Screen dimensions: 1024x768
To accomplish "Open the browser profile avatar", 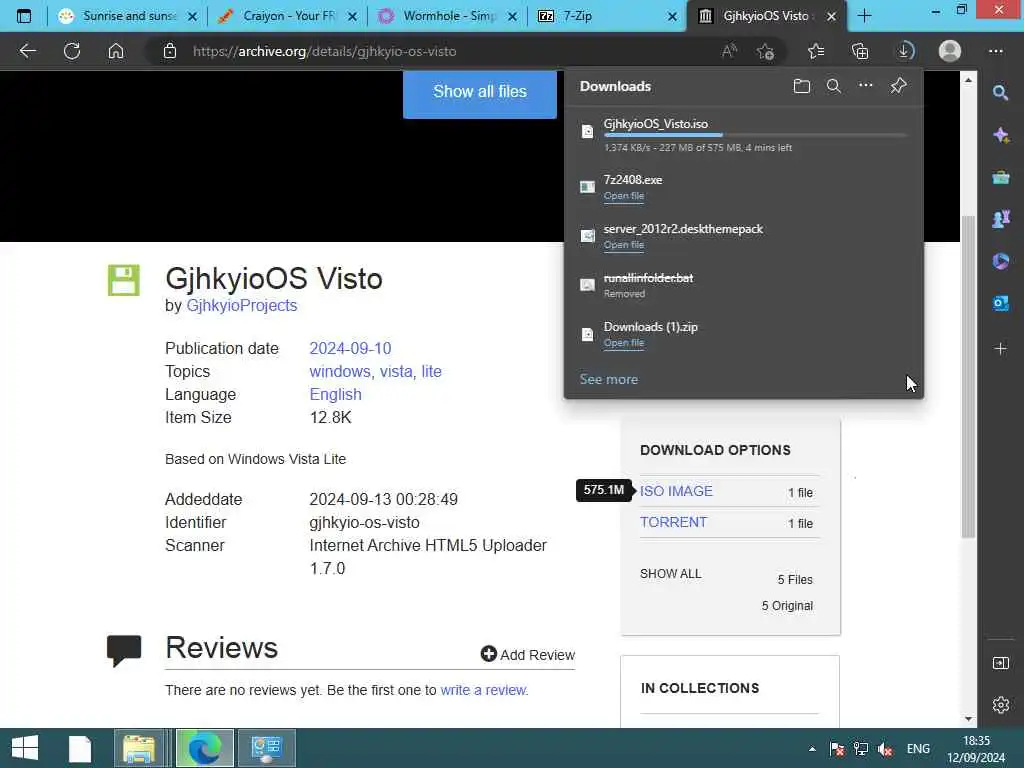I will [x=950, y=51].
